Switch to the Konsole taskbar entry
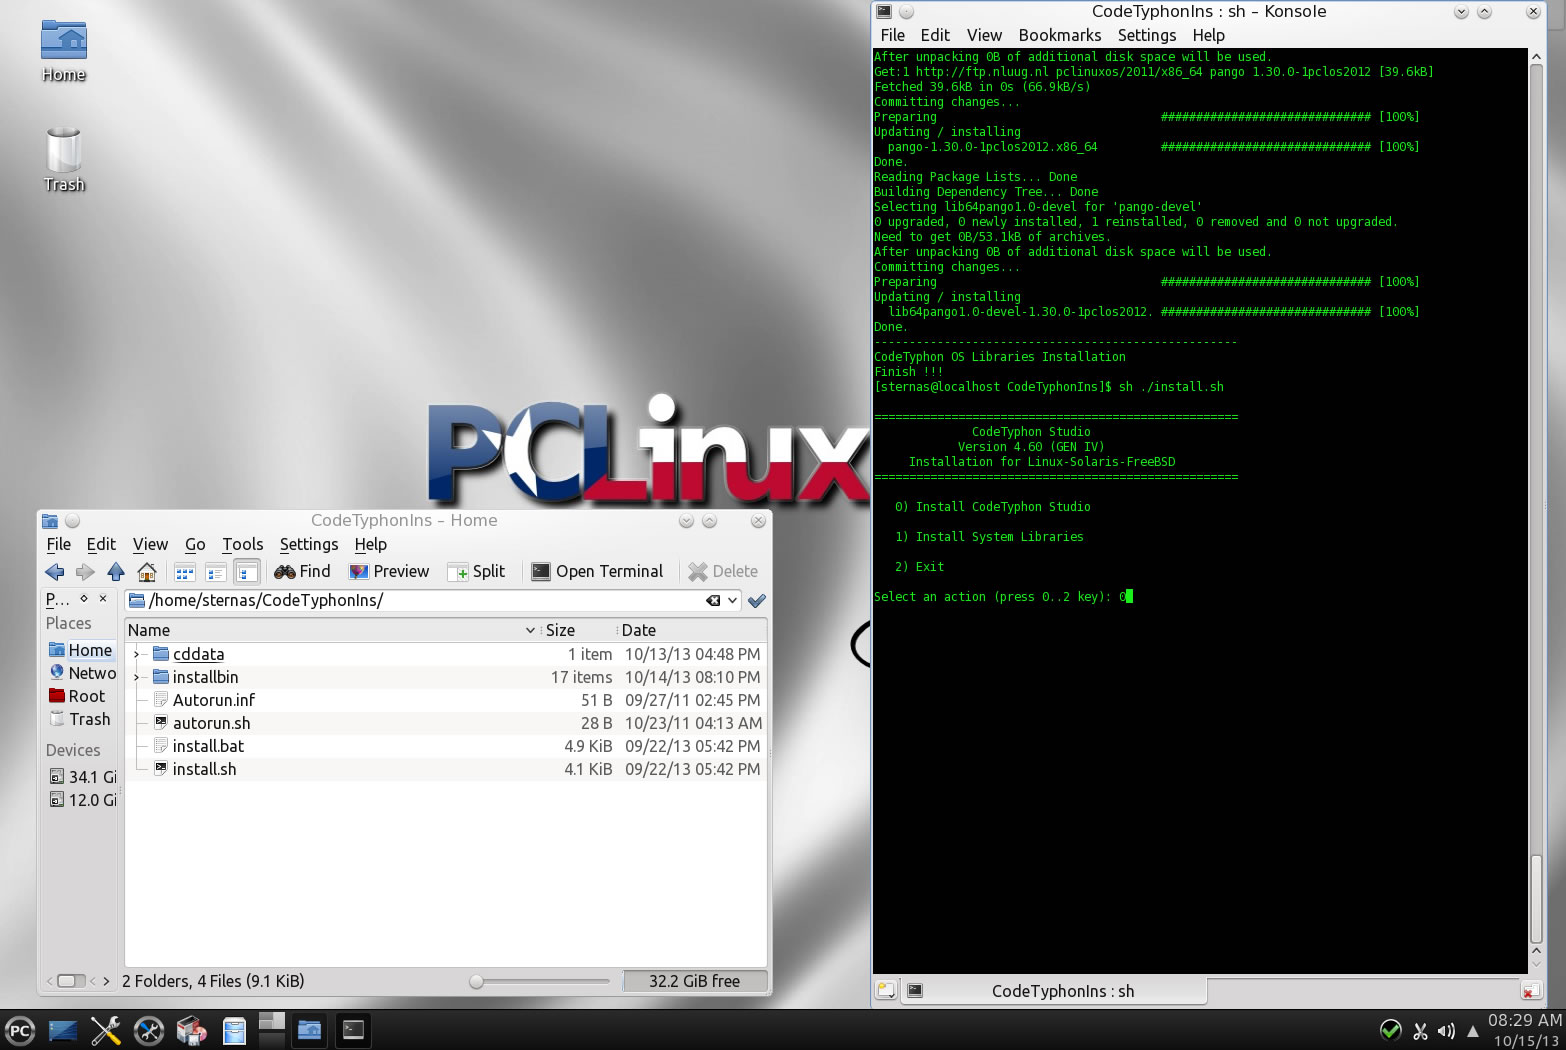1566x1050 pixels. pos(353,1030)
